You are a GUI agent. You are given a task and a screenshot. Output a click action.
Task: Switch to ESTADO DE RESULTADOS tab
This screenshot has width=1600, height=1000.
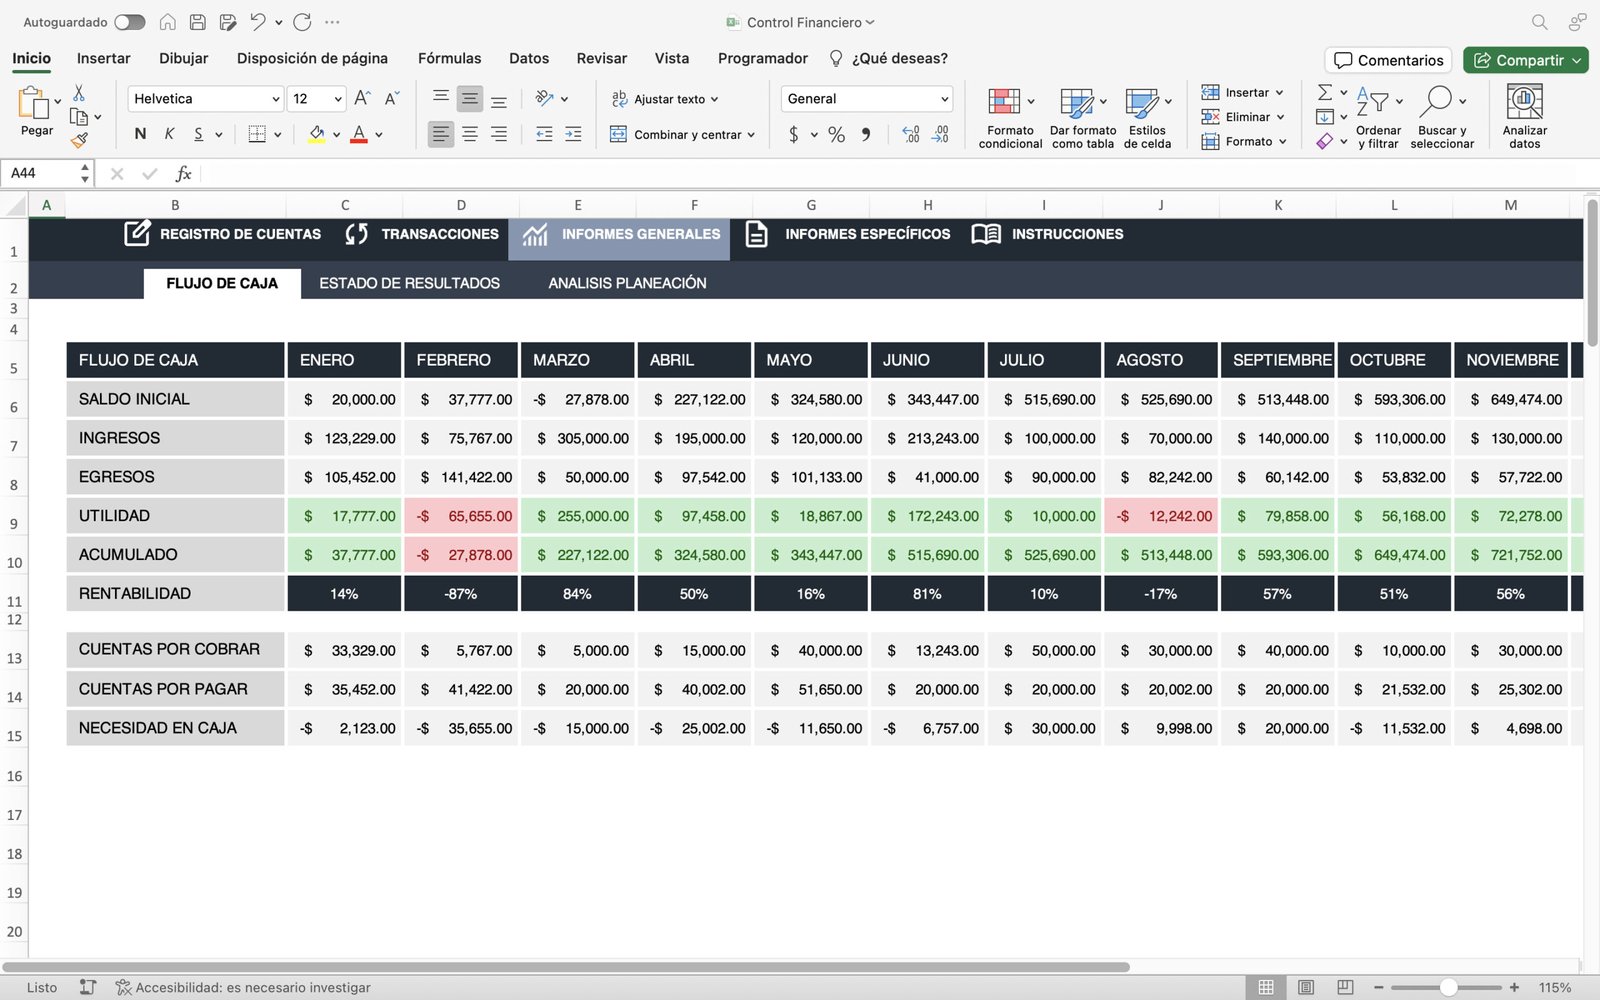tap(409, 283)
